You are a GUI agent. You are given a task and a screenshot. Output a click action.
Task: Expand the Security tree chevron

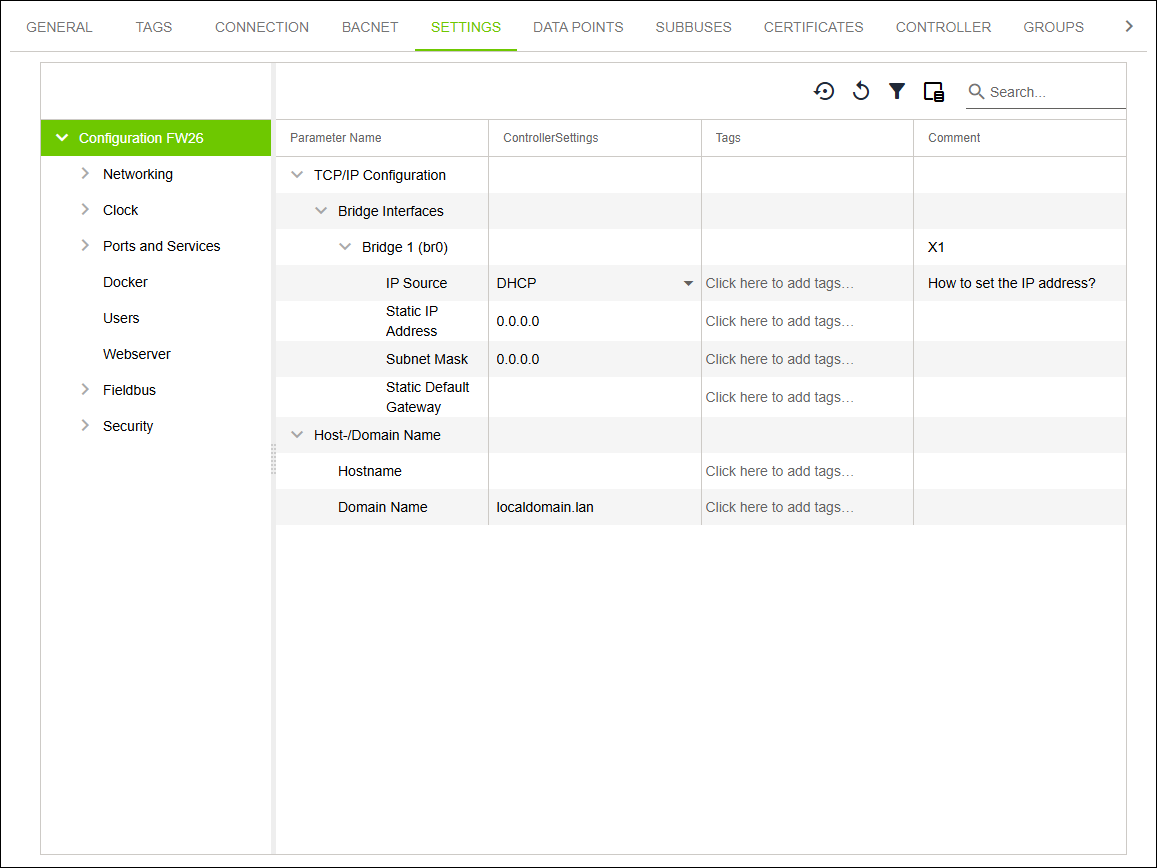pyautogui.click(x=85, y=426)
